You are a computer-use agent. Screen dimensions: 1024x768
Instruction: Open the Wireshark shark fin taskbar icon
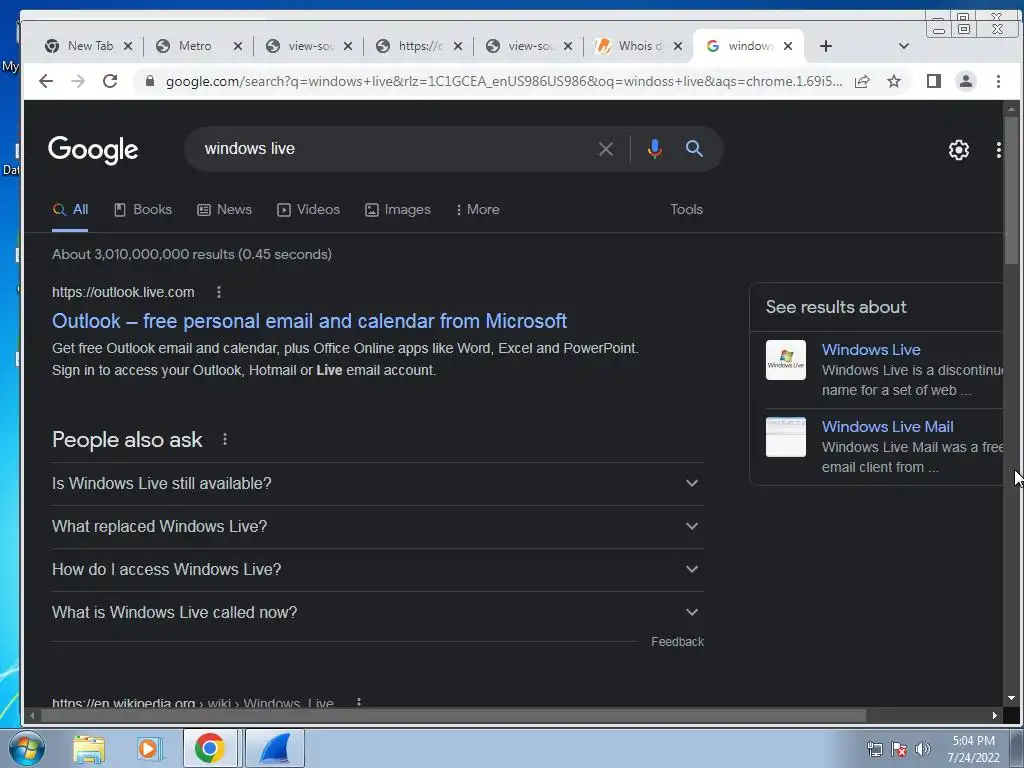274,748
